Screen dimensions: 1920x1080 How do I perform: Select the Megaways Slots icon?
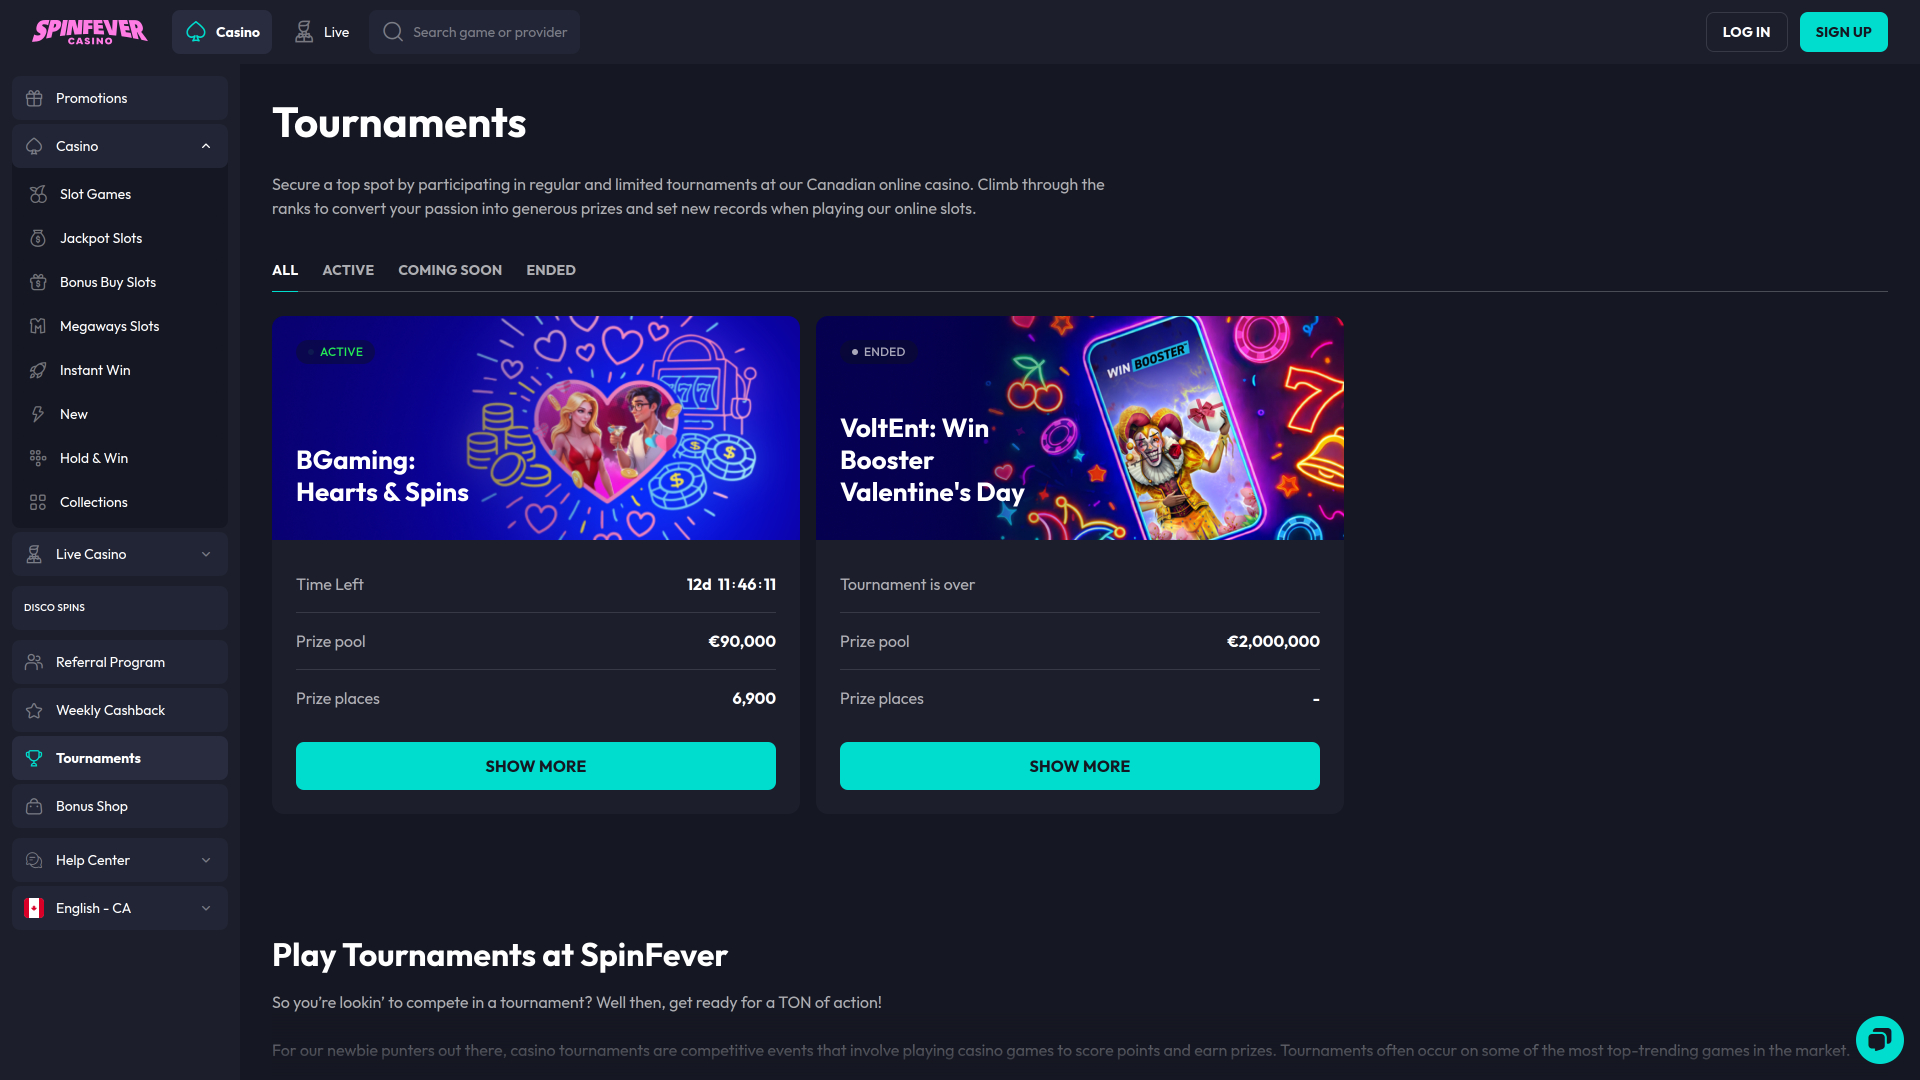tap(38, 326)
